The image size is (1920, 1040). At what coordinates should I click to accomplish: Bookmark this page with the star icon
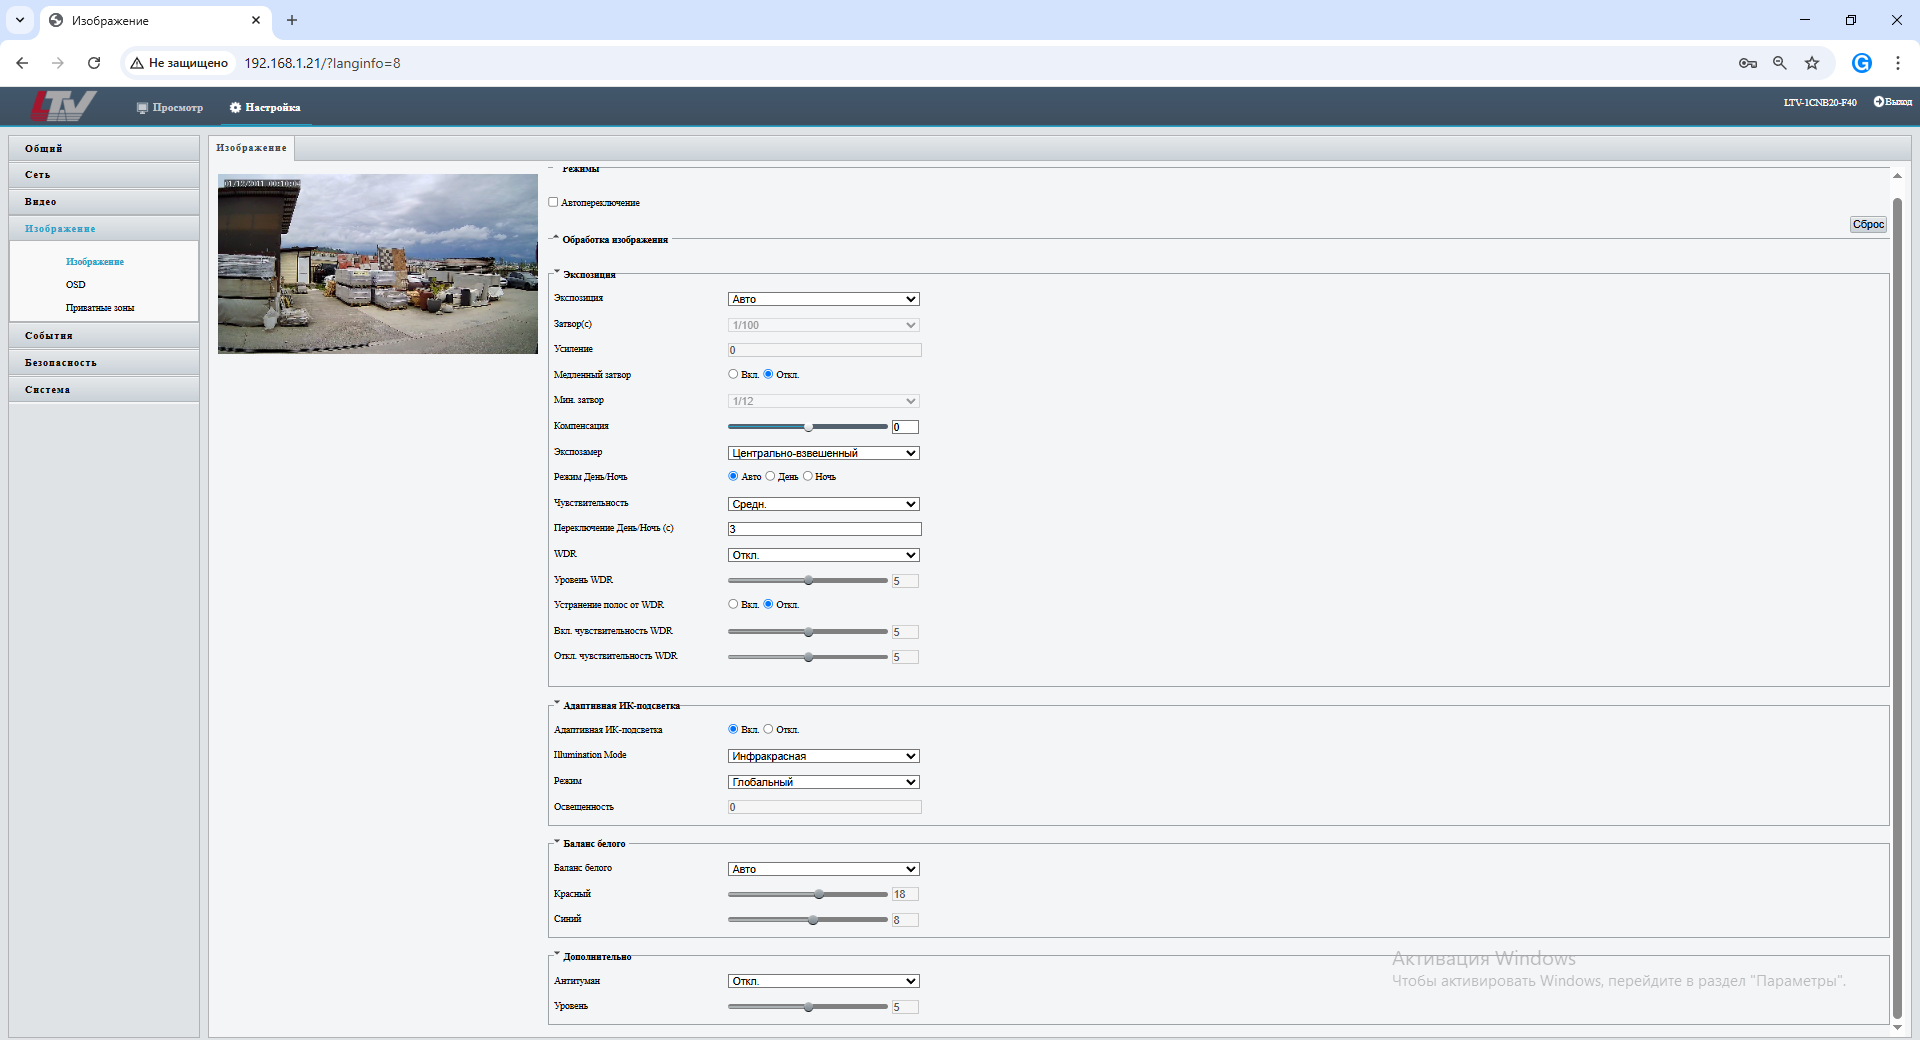click(x=1812, y=63)
